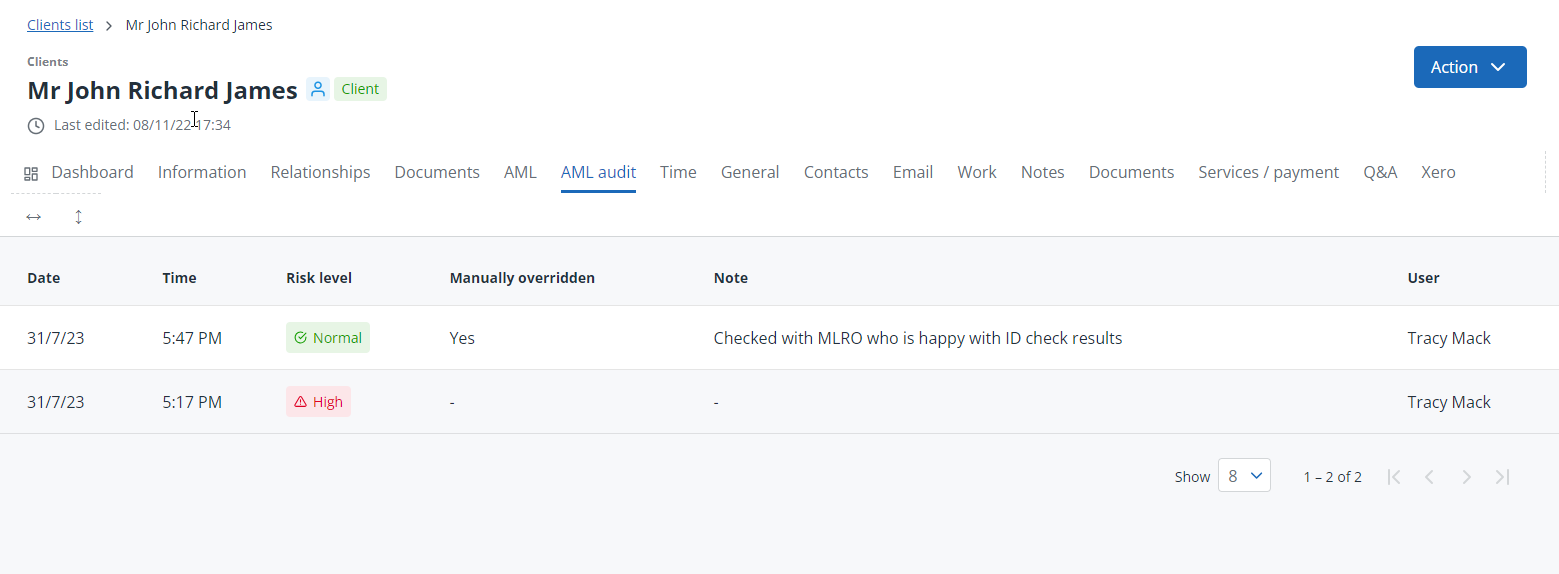Viewport: 1559px width, 574px height.
Task: Open the Services / payment tab
Action: point(1268,172)
